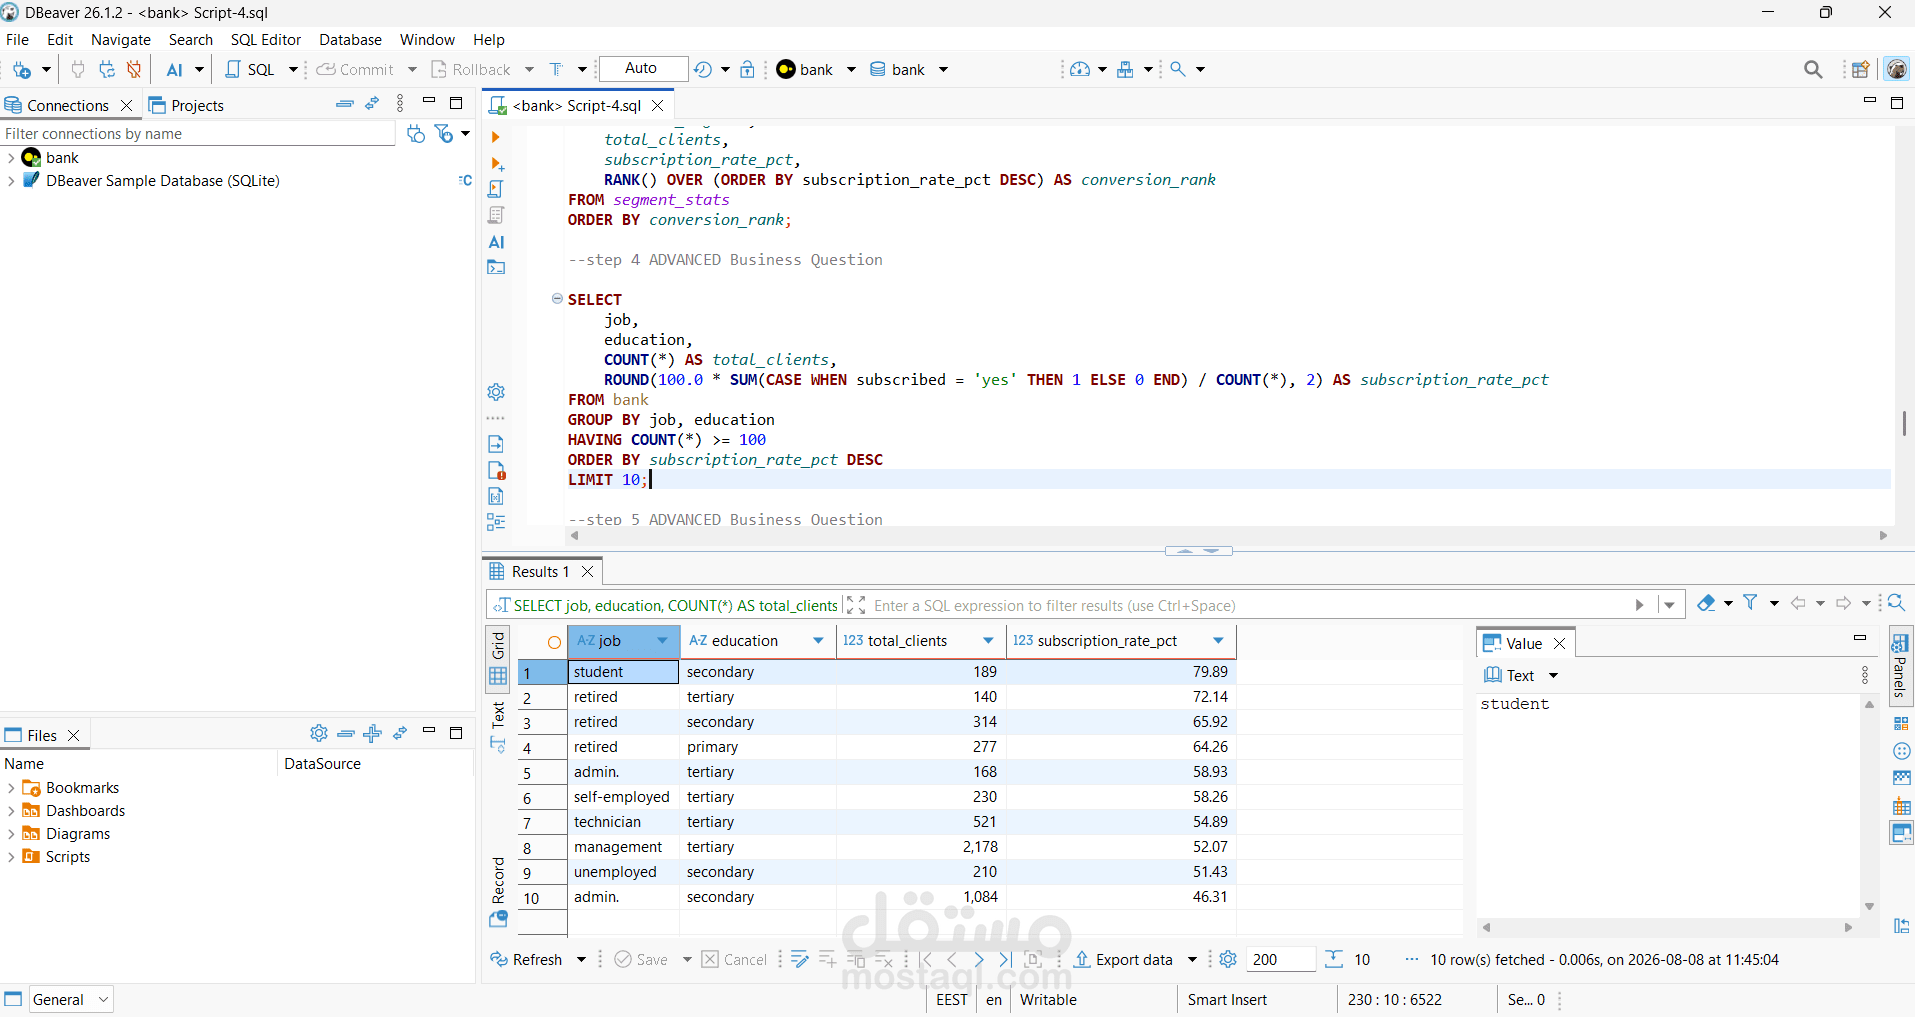The height and width of the screenshot is (1017, 1915).
Task: Expand the bank connection tree node
Action: coord(11,158)
